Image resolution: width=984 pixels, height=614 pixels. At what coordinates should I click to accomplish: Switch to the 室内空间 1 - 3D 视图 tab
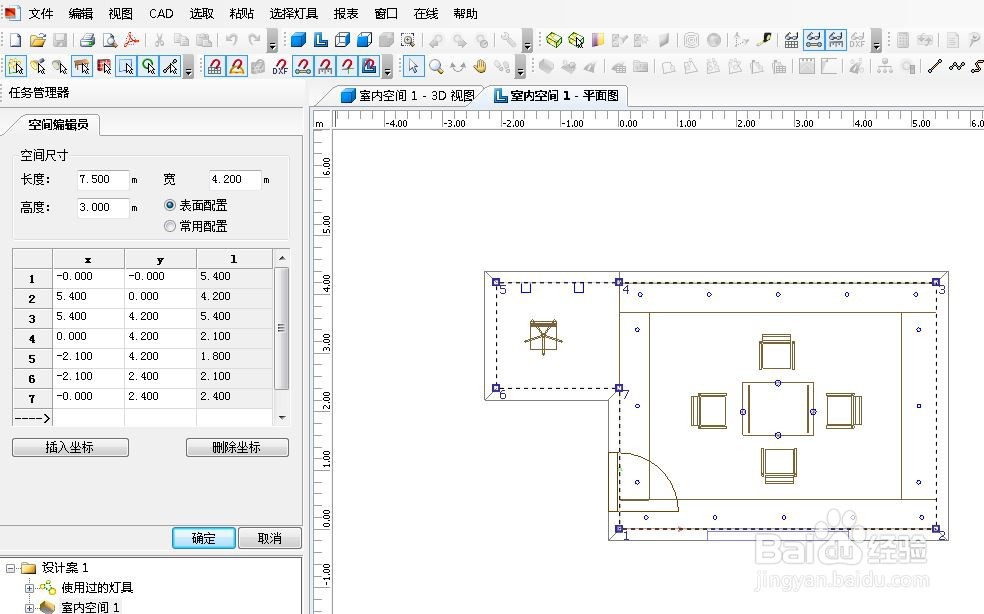coord(408,95)
